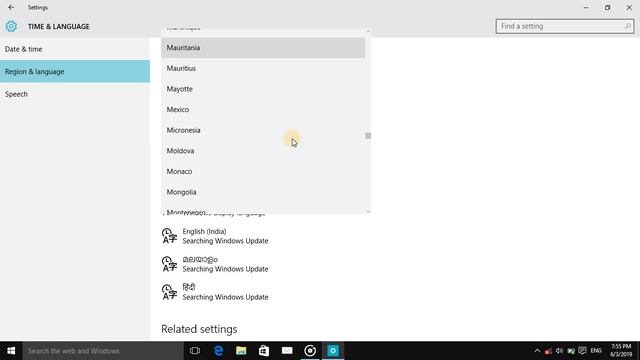Click the search magnifier in Find a setting

628,26
